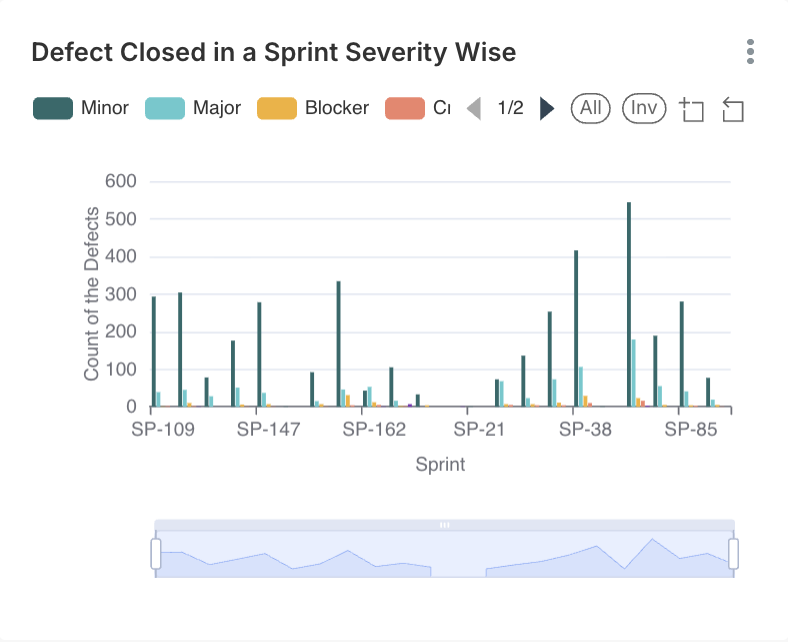This screenshot has height=642, width=788.
Task: Click the zoom reset icon
Action: pos(732,109)
